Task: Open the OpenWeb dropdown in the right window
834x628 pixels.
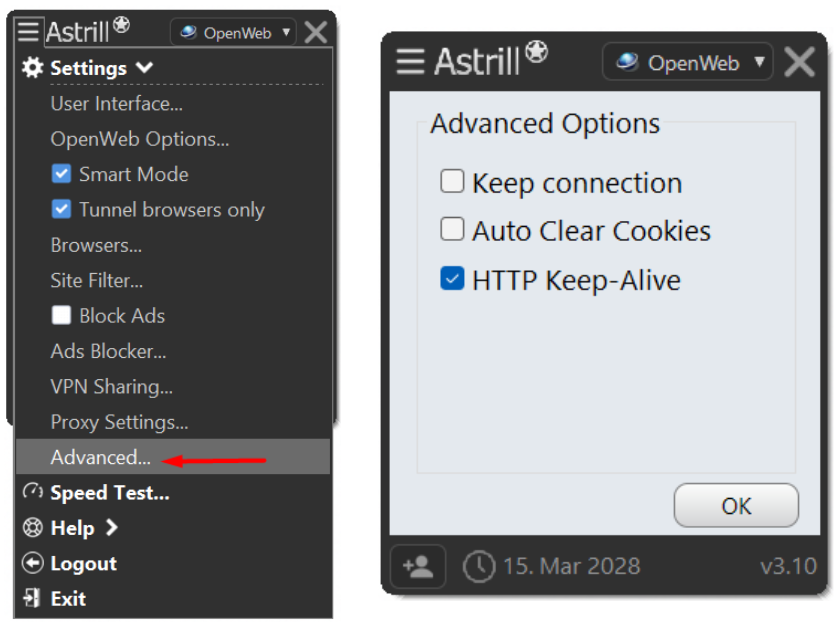Action: click(687, 62)
